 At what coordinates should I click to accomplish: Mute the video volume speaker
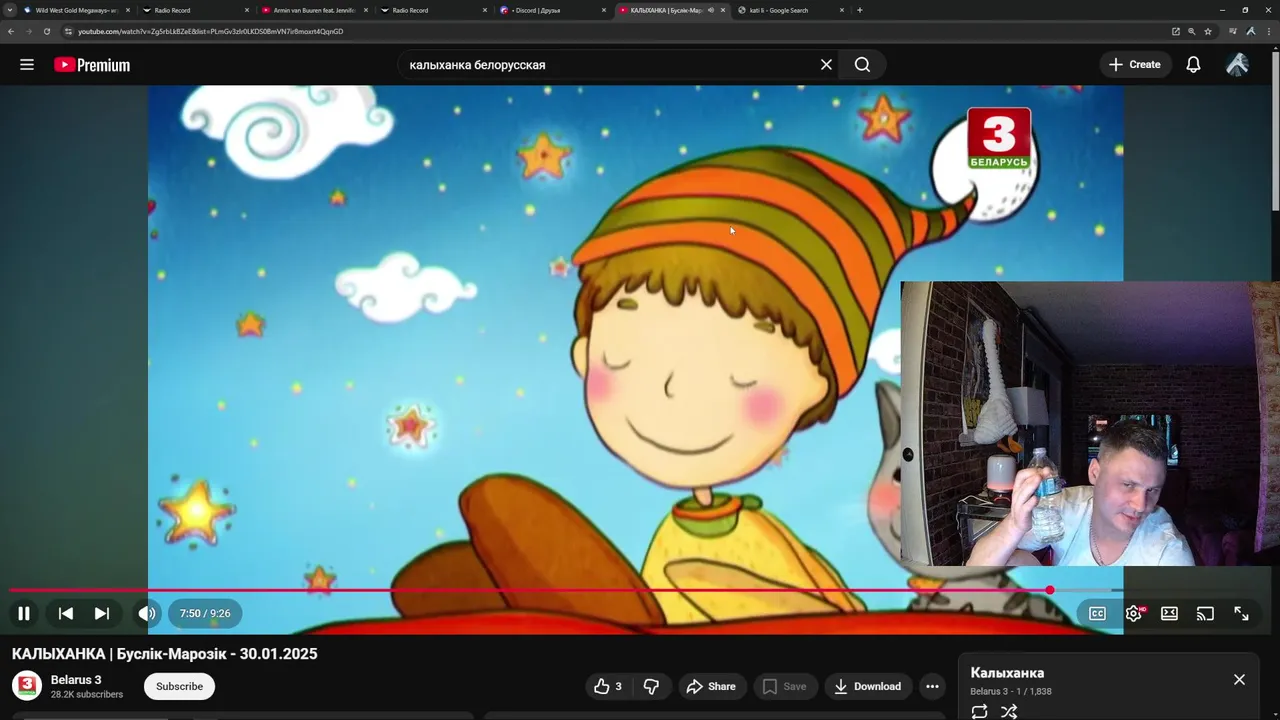tap(147, 614)
